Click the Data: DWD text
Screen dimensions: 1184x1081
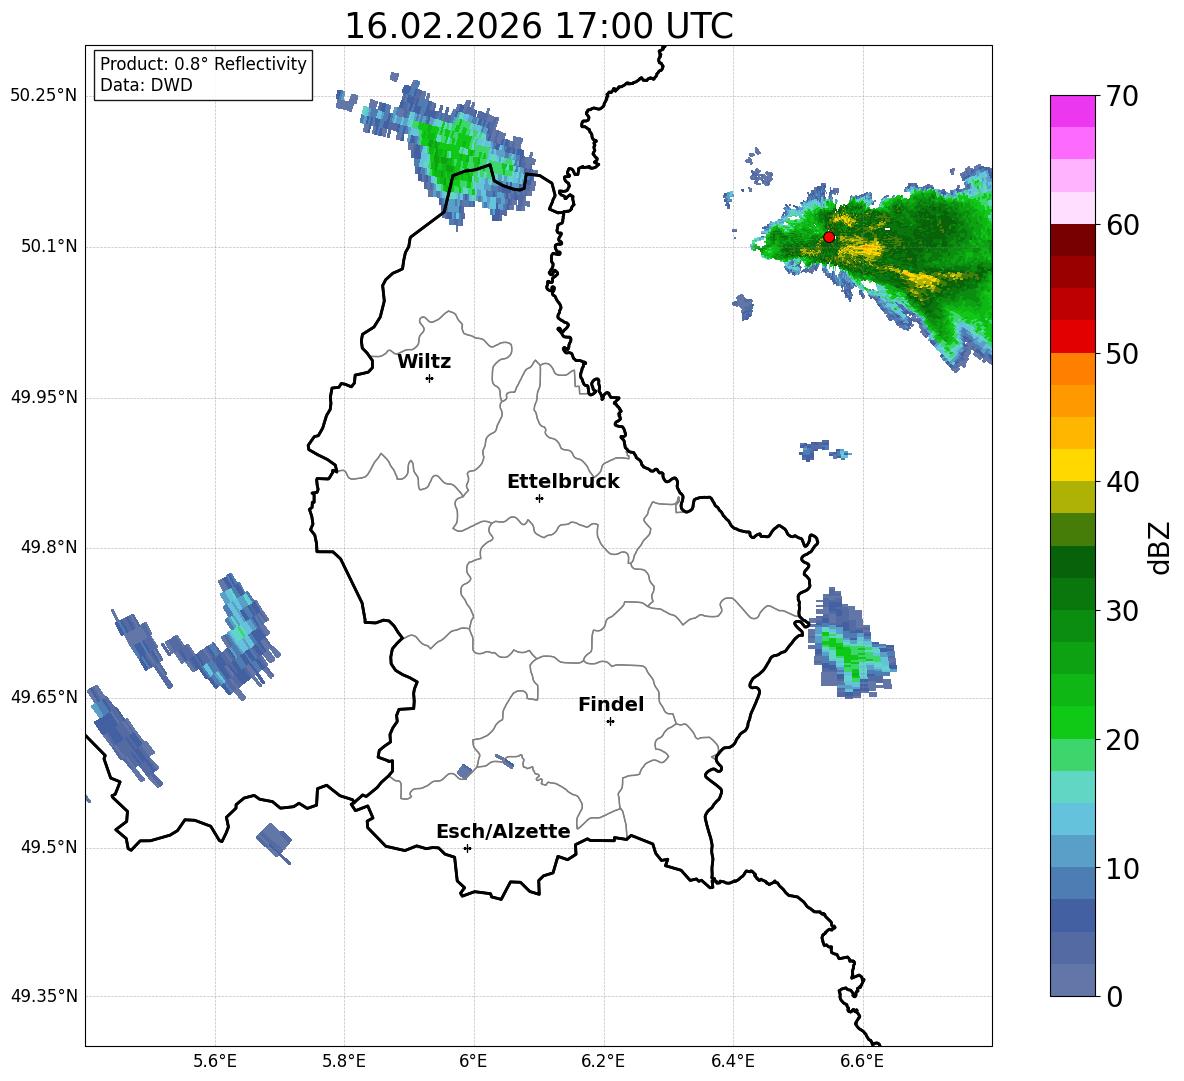146,85
